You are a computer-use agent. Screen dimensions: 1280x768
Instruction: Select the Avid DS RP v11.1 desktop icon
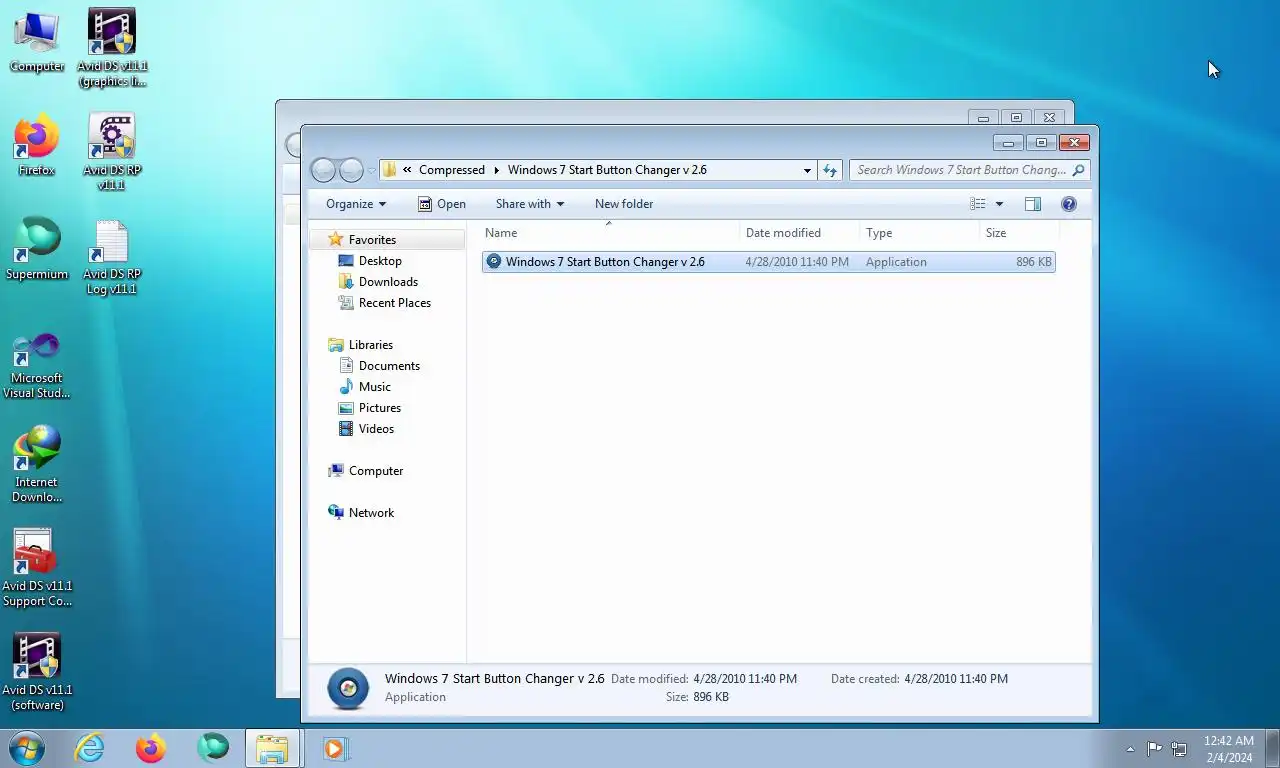pos(112,152)
